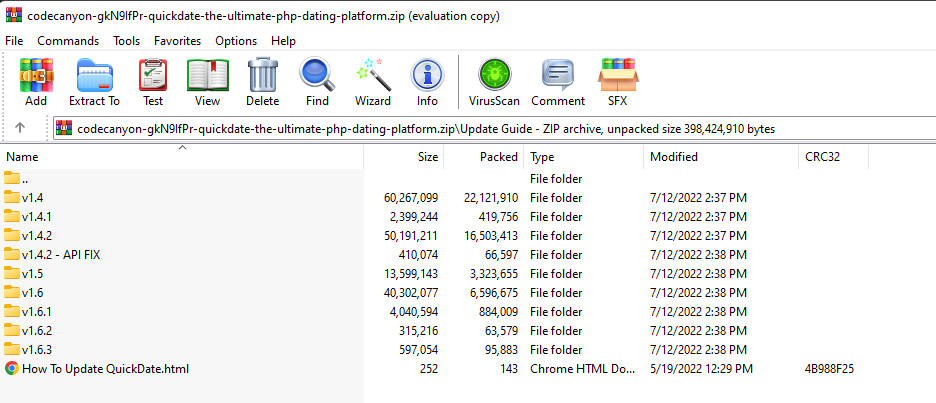Image resolution: width=936 pixels, height=403 pixels.
Task: Click the up one level arrow
Action: (20, 127)
